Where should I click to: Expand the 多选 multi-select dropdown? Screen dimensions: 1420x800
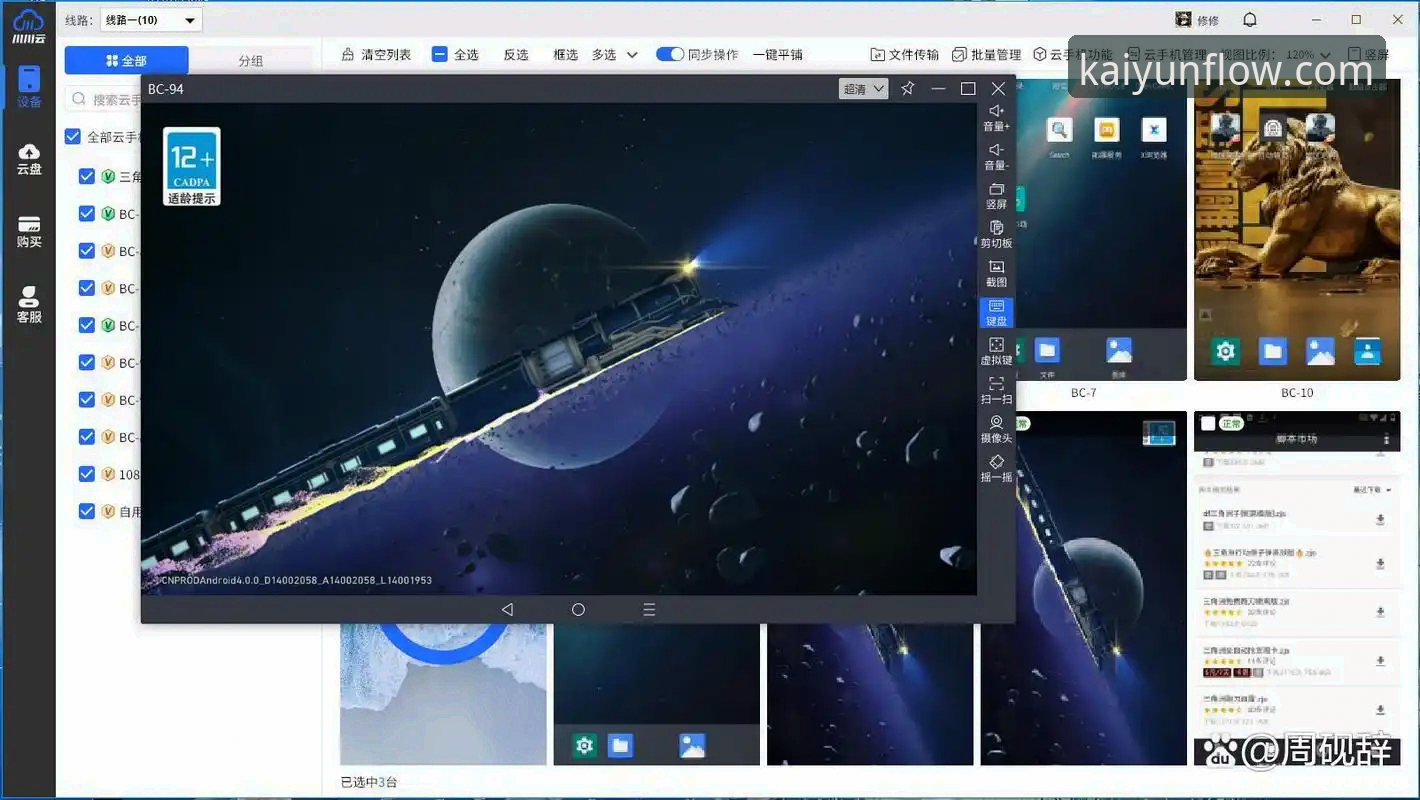pyautogui.click(x=614, y=54)
